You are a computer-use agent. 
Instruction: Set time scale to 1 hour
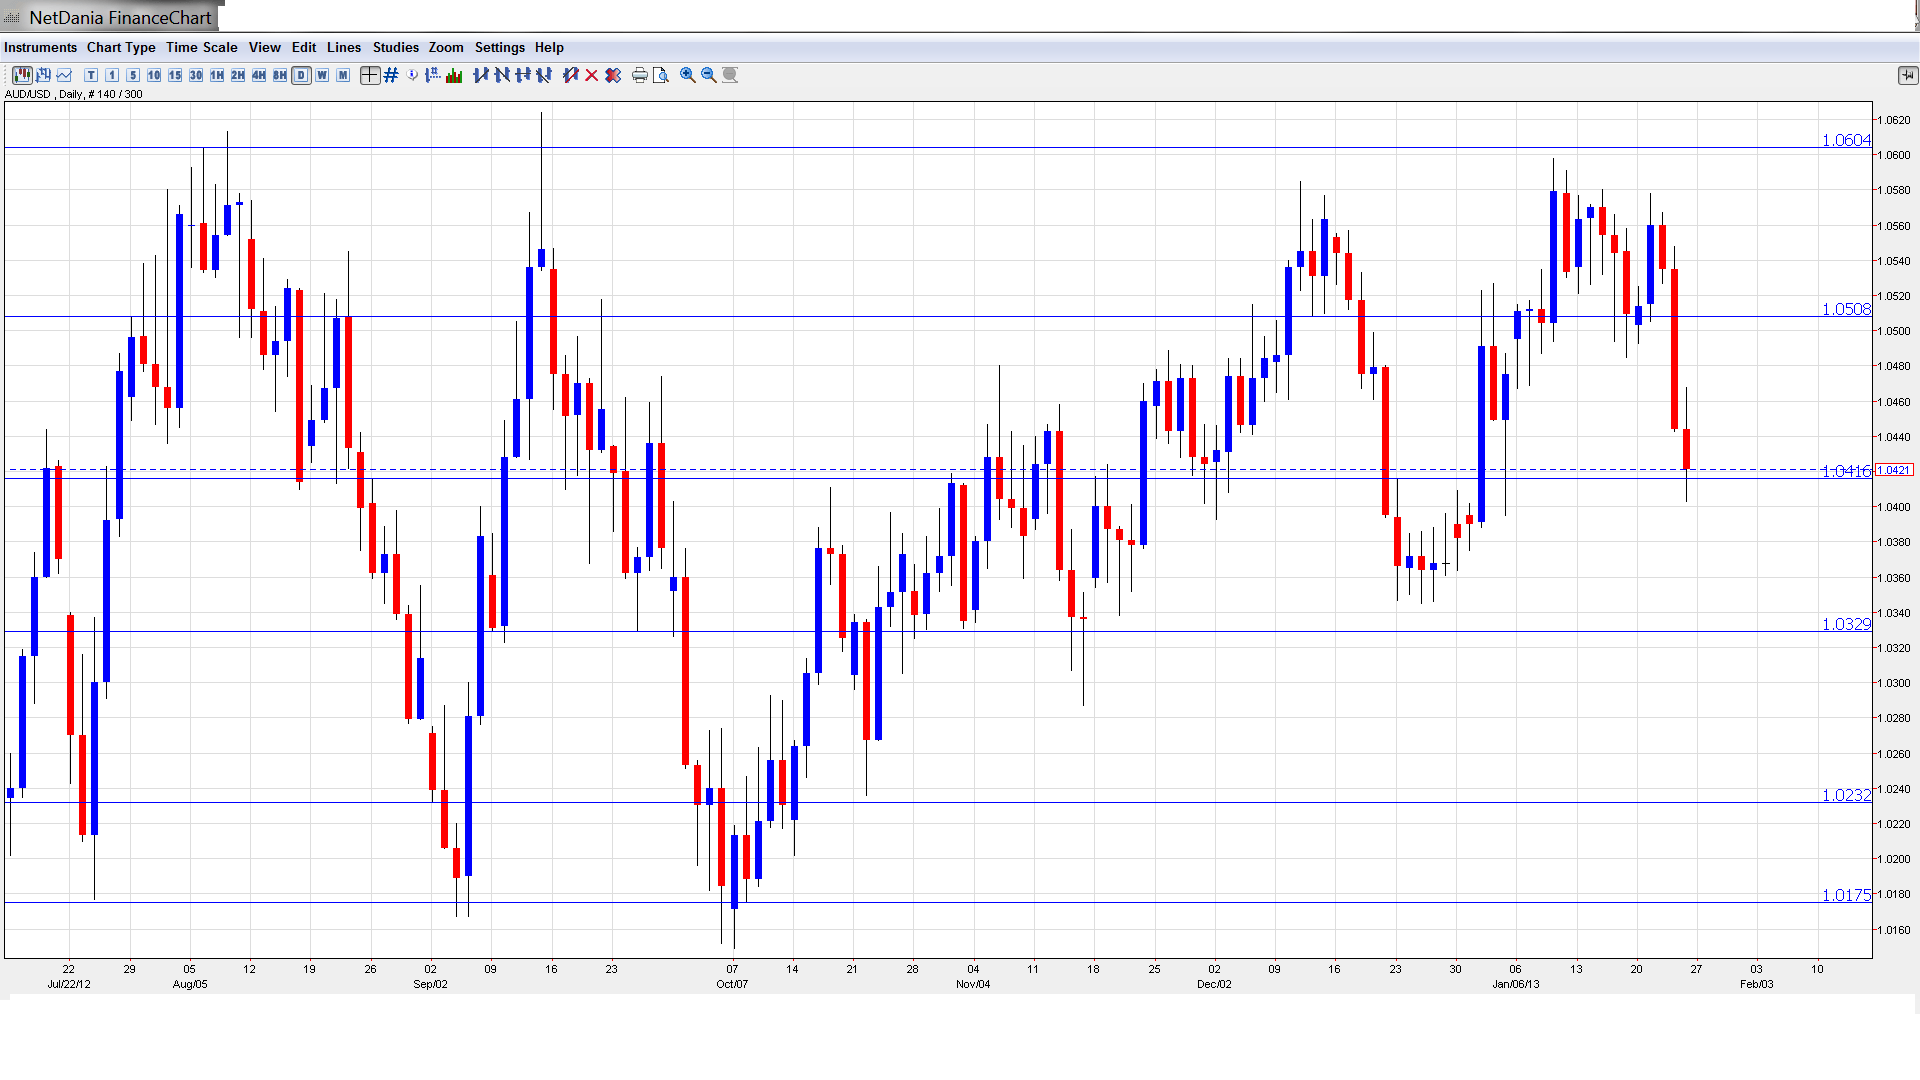pos(217,75)
